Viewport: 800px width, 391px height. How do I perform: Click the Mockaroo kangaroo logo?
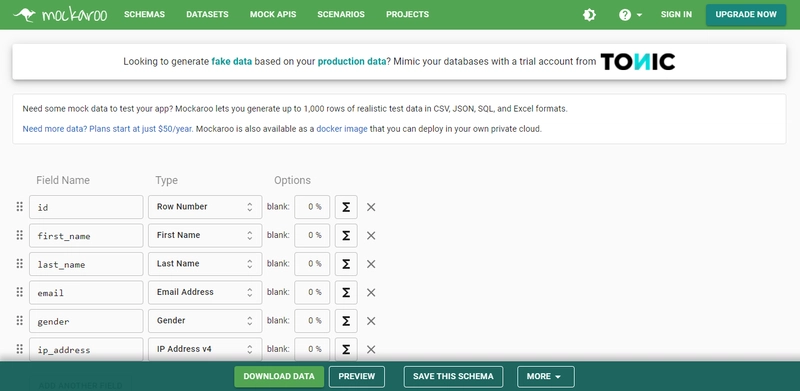click(x=60, y=15)
